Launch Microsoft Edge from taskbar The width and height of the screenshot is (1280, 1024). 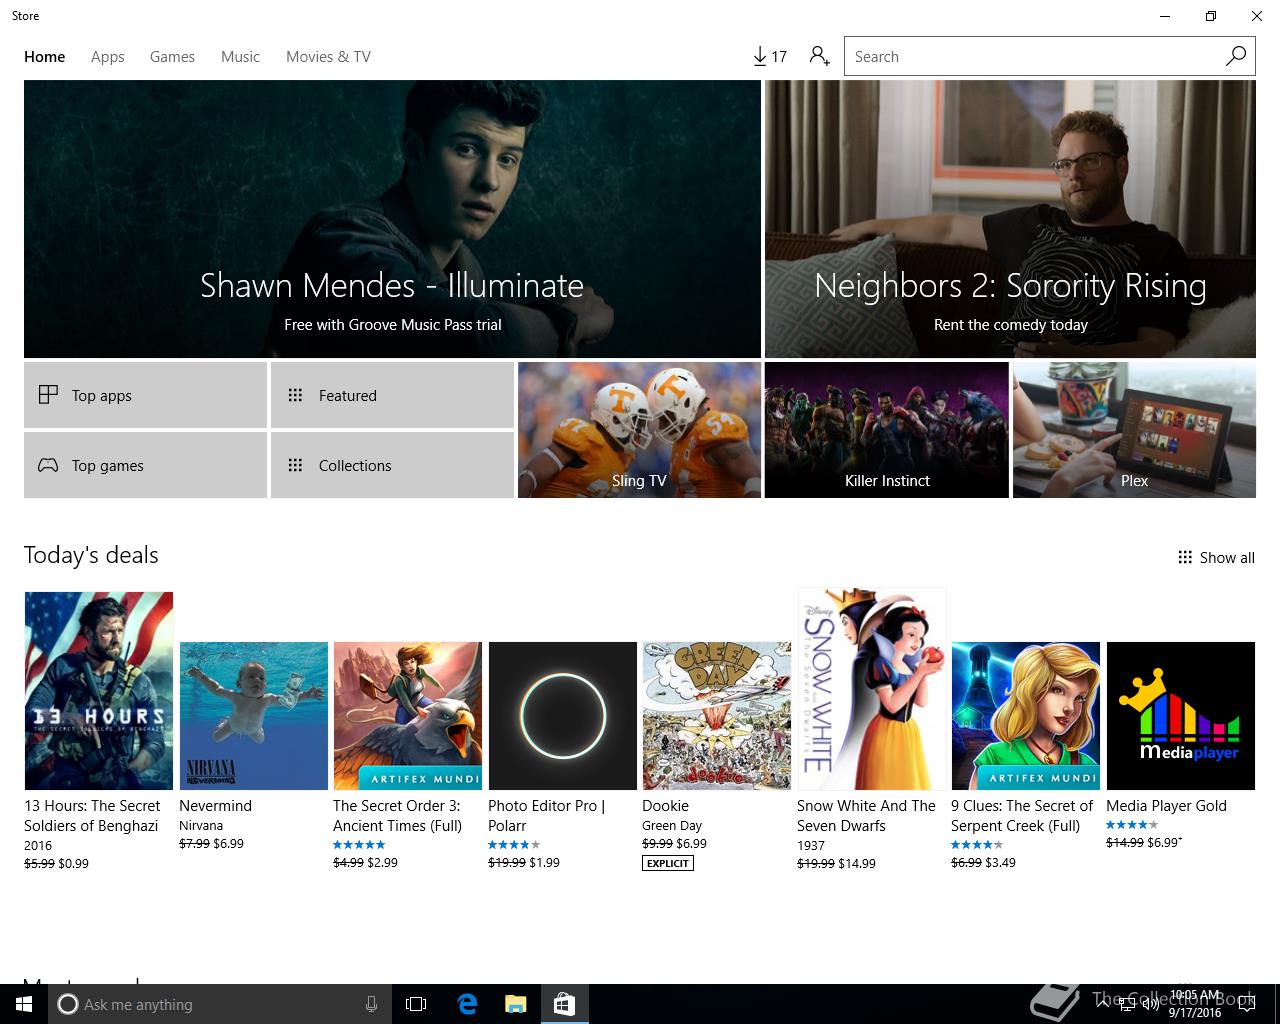467,1004
